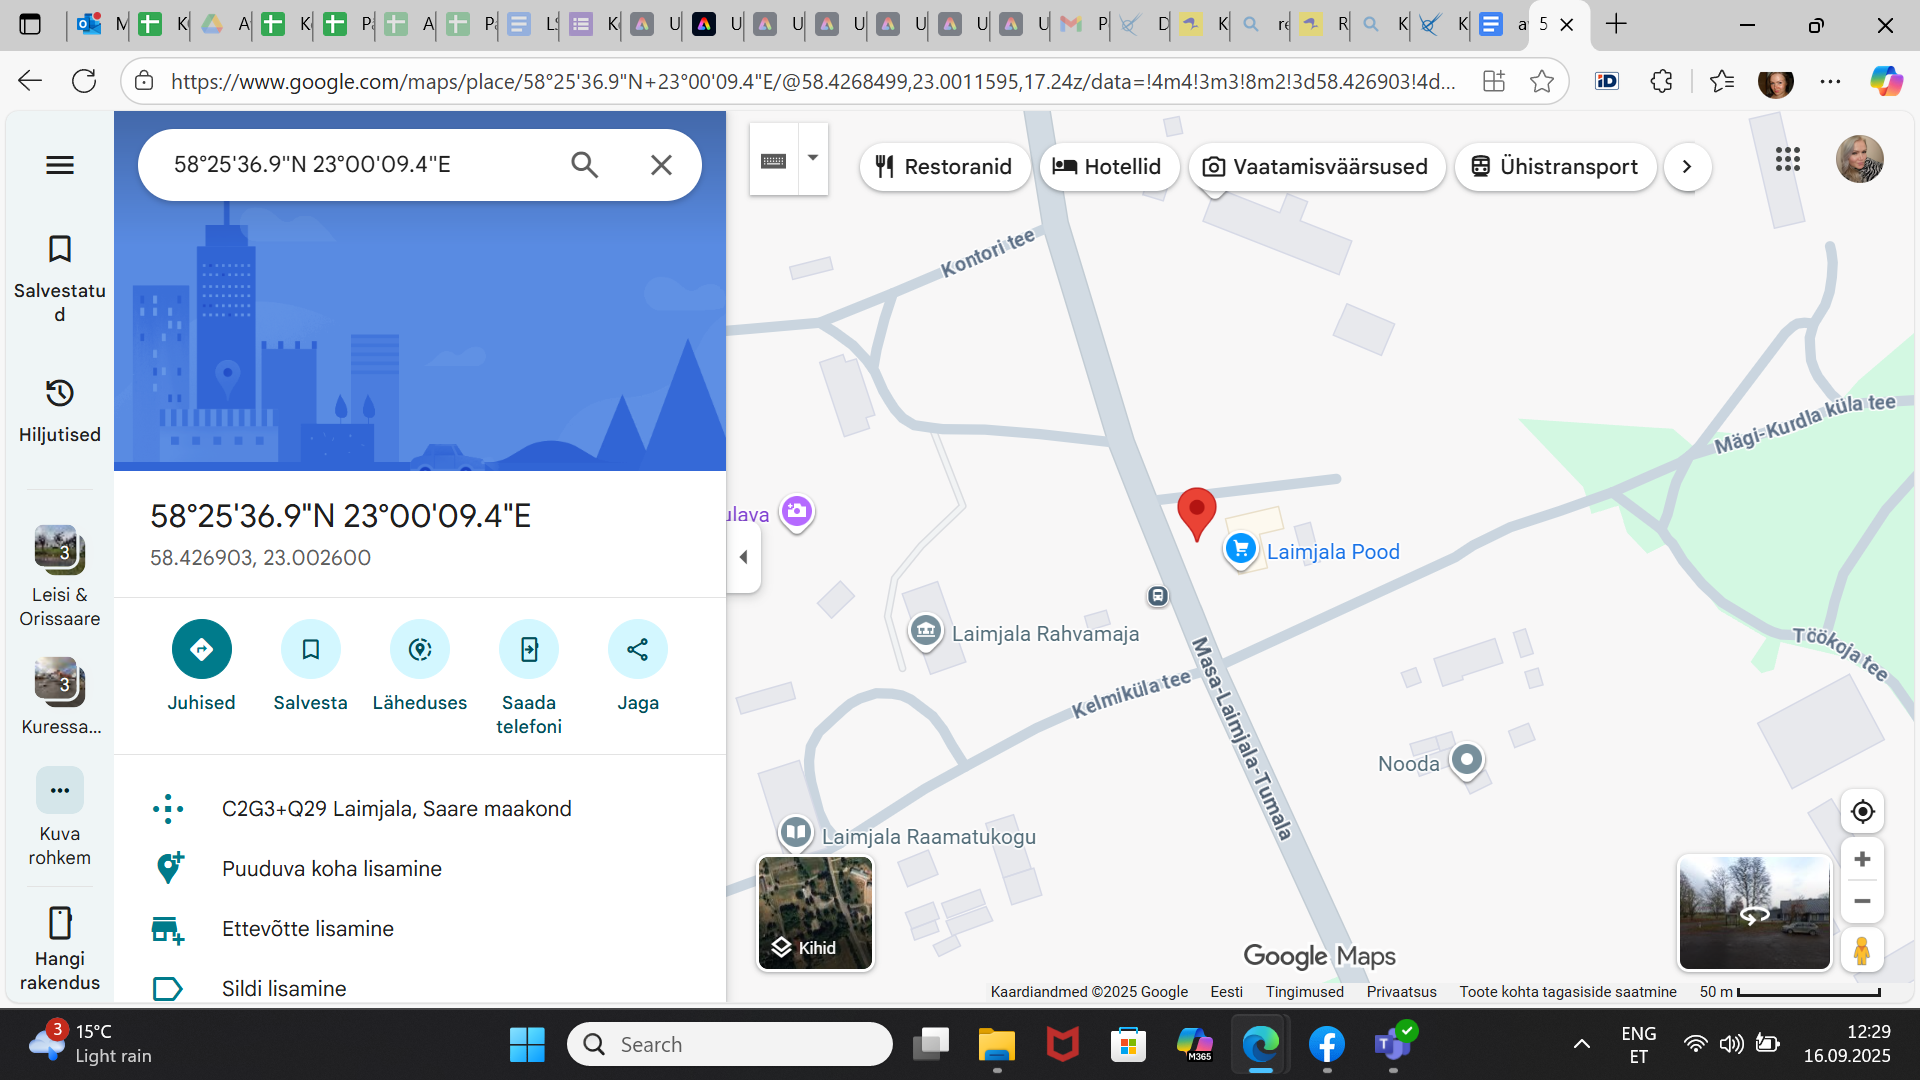Toggle the Kihid satellite layer thumbnail
1920x1080 pixels.
click(x=815, y=912)
